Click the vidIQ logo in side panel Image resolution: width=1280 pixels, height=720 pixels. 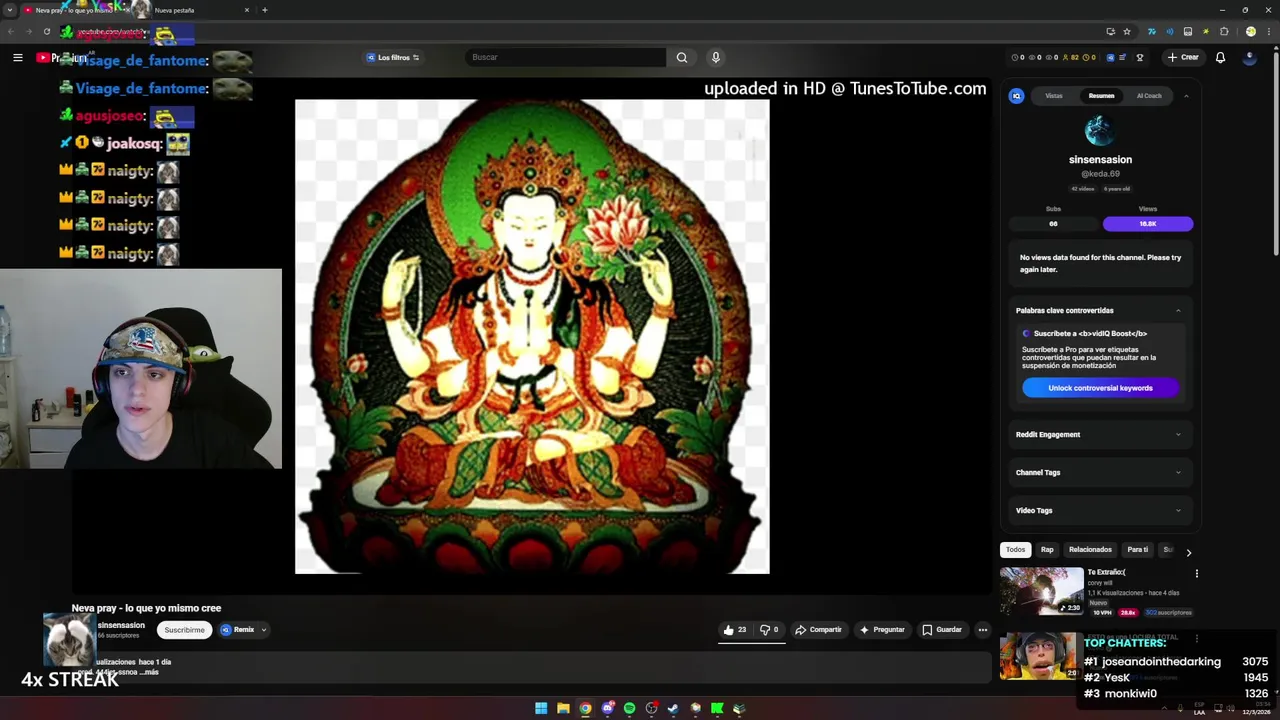coord(1016,96)
